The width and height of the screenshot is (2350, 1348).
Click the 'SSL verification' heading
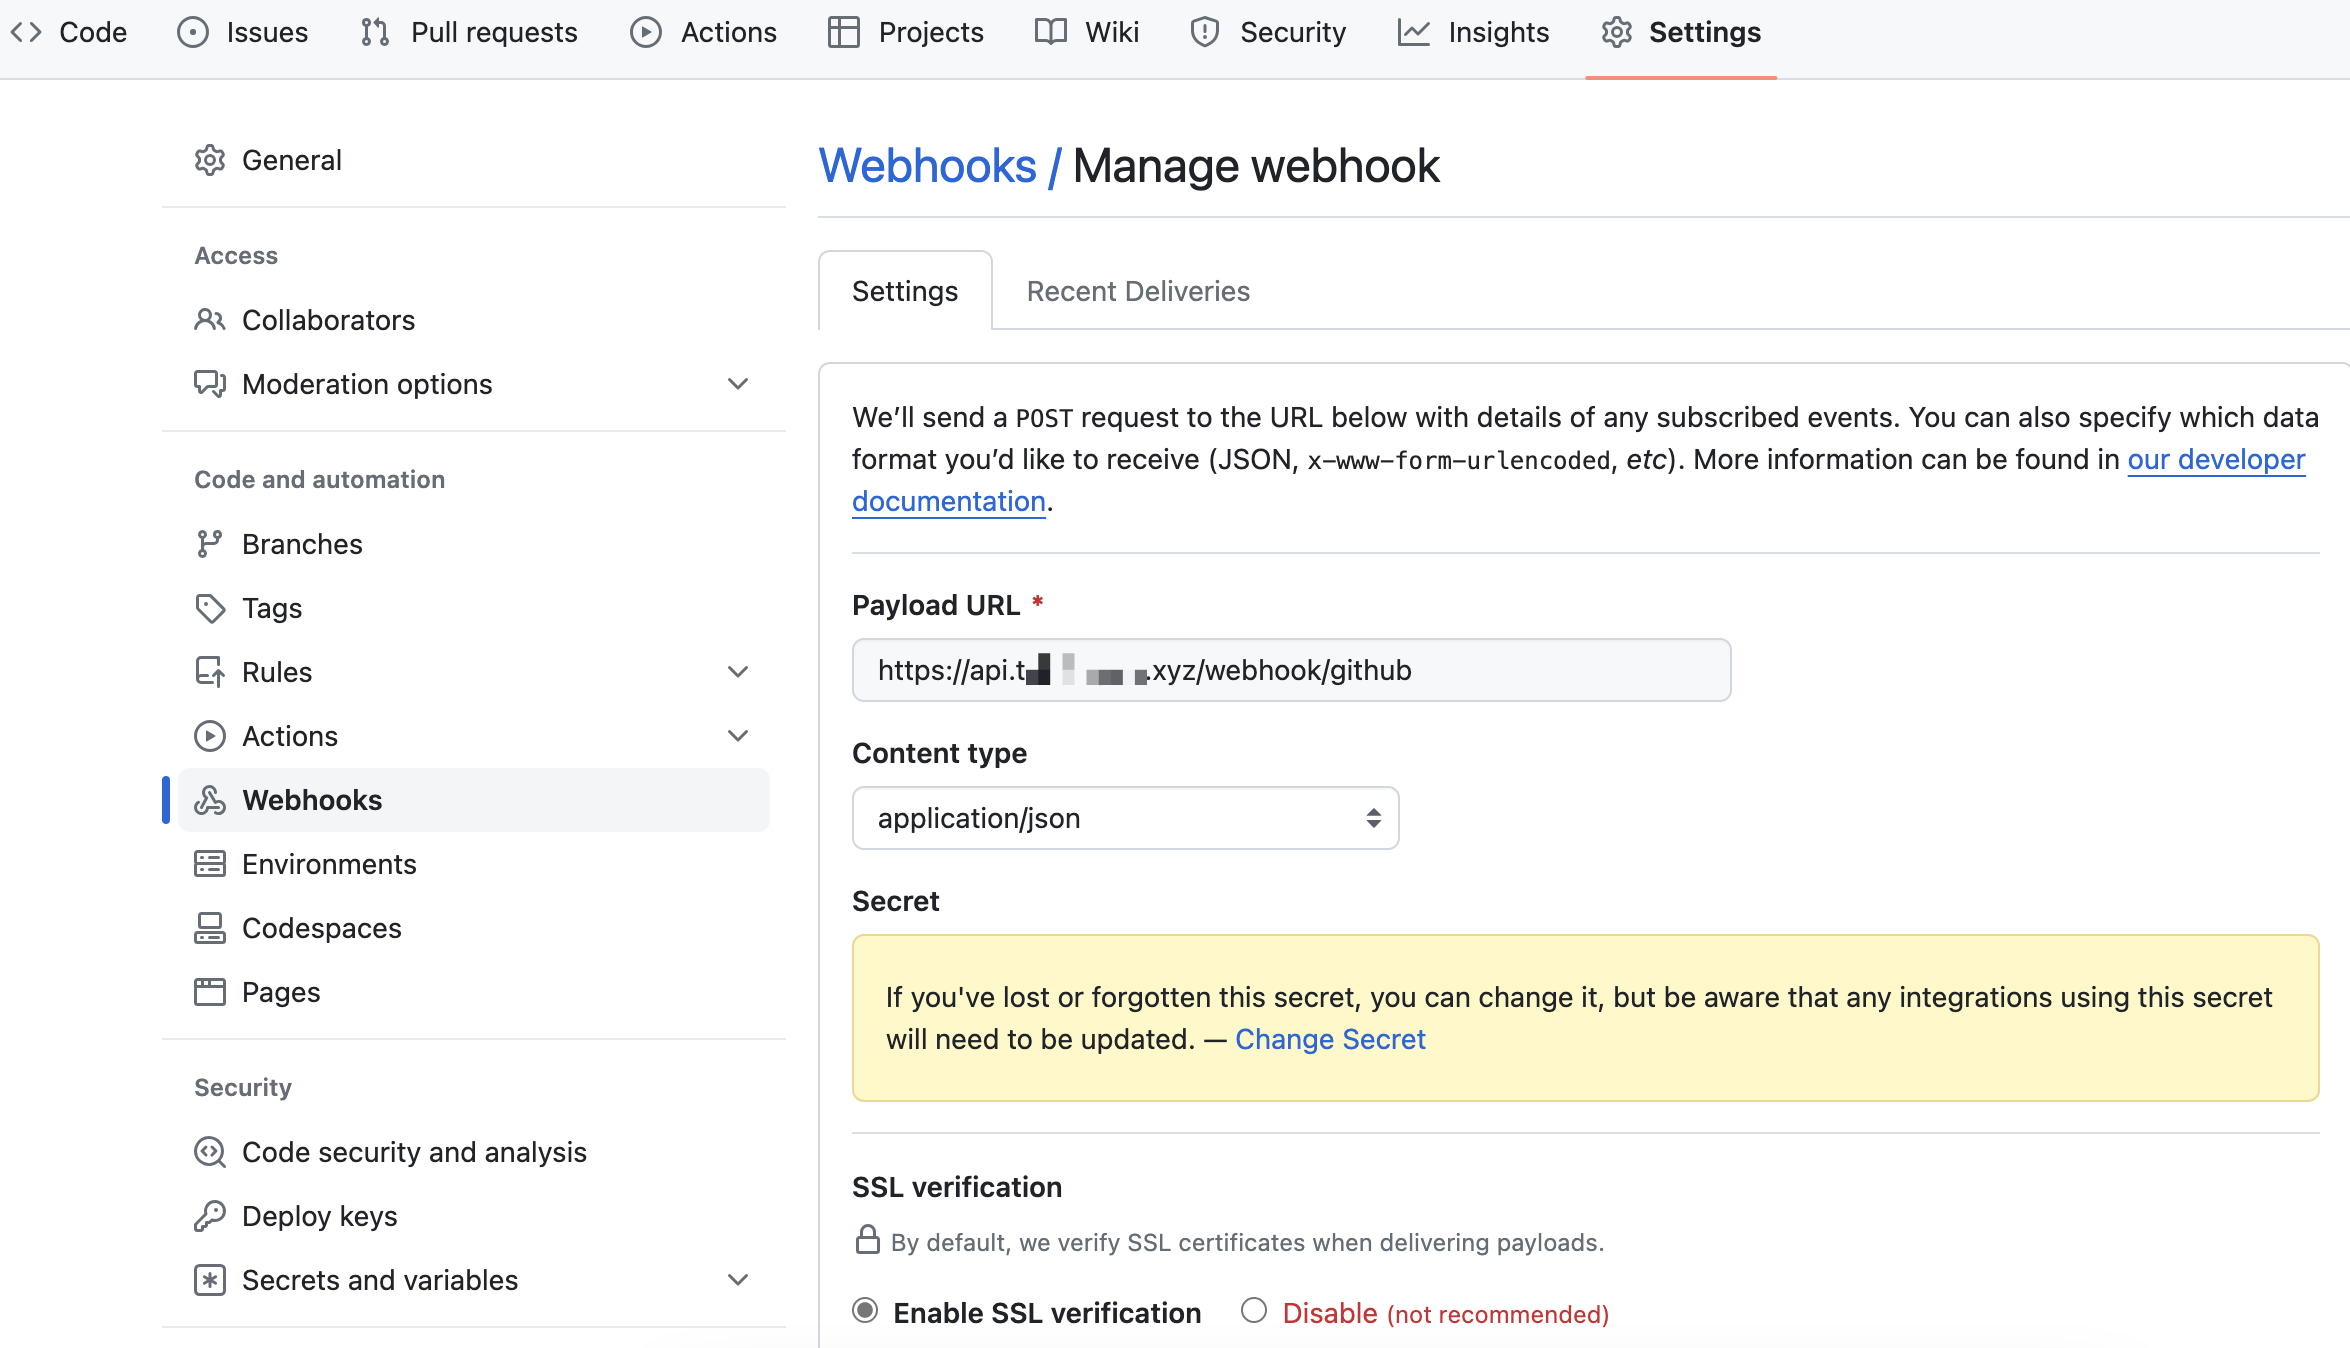(957, 1187)
